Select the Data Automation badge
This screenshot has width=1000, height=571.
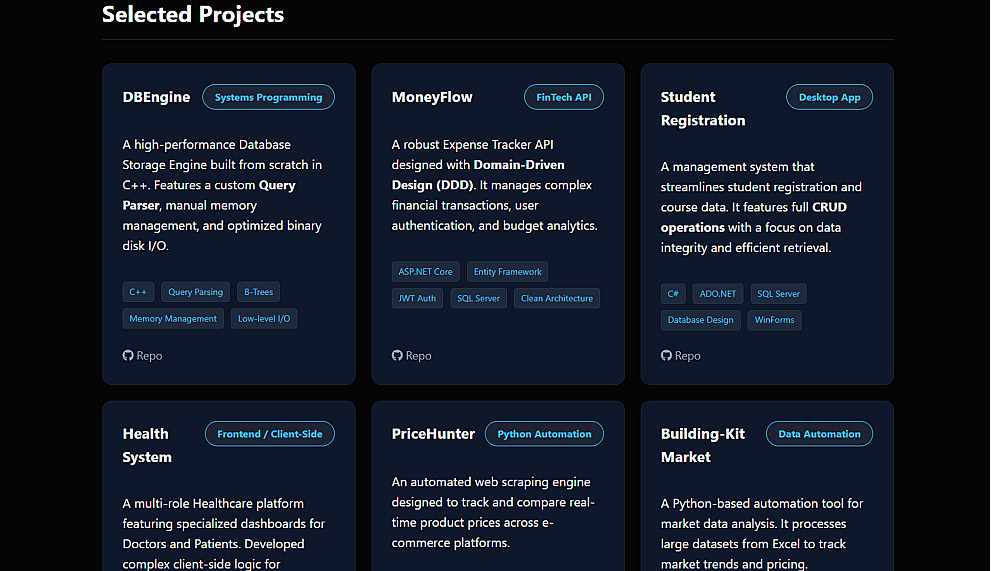pos(819,434)
